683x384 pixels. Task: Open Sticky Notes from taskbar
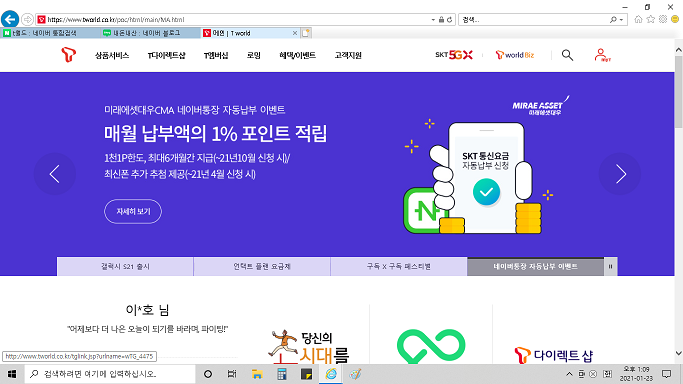coord(307,374)
